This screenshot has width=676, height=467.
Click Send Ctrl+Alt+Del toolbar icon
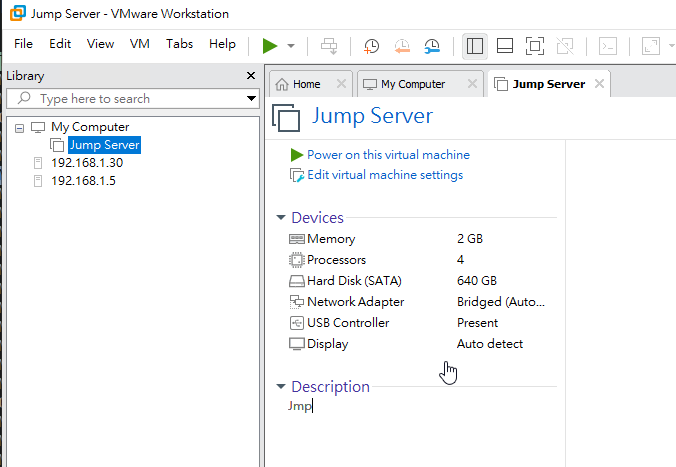[x=329, y=46]
